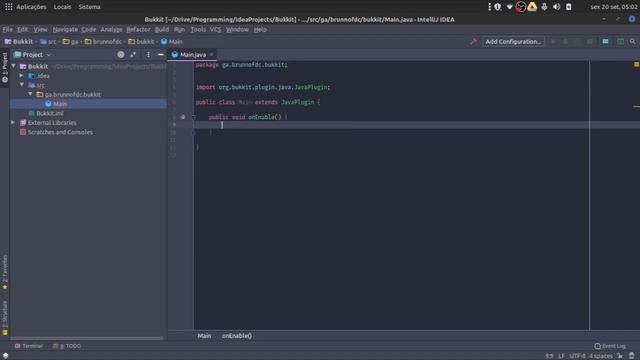Image resolution: width=640 pixels, height=360 pixels.
Task: Click Expand All arrows in Project panel
Action: pos(133,54)
